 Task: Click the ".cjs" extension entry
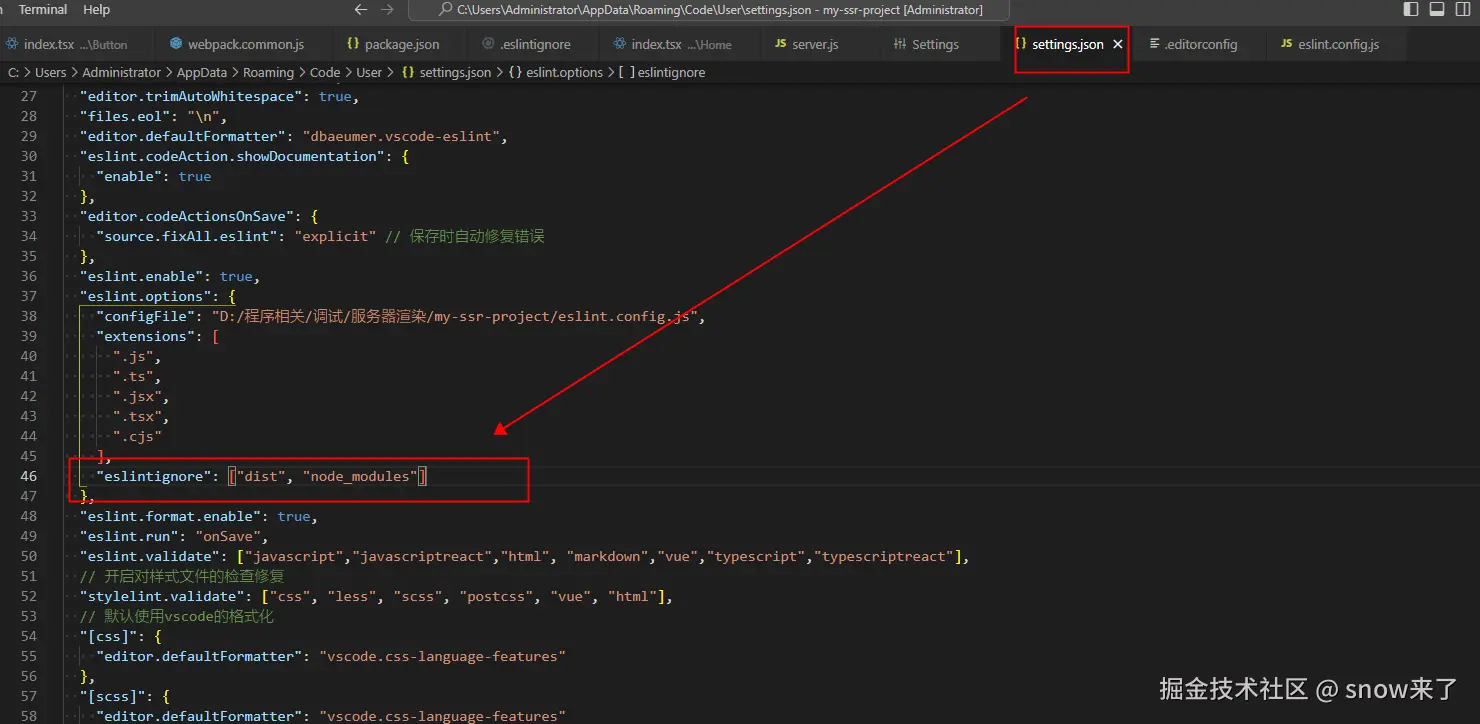(137, 436)
